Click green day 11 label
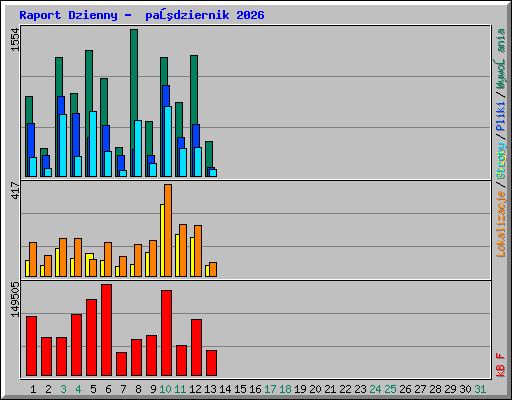 (x=180, y=389)
